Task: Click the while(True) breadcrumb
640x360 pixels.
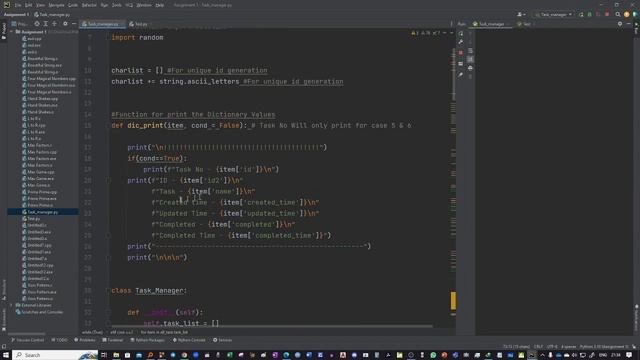Action: tap(92, 332)
